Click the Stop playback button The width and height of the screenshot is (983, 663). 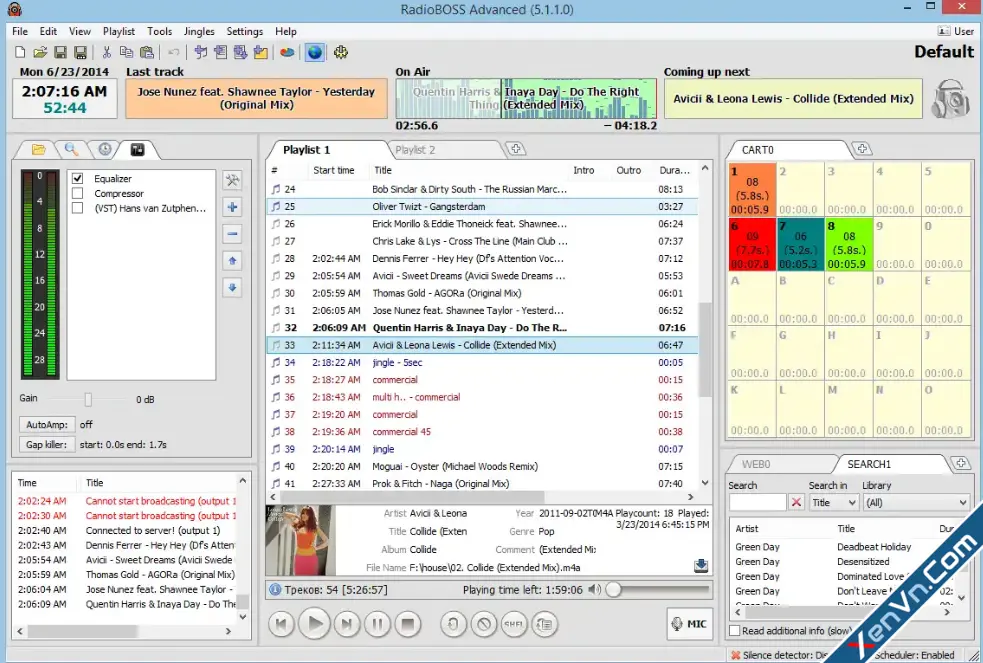[407, 624]
